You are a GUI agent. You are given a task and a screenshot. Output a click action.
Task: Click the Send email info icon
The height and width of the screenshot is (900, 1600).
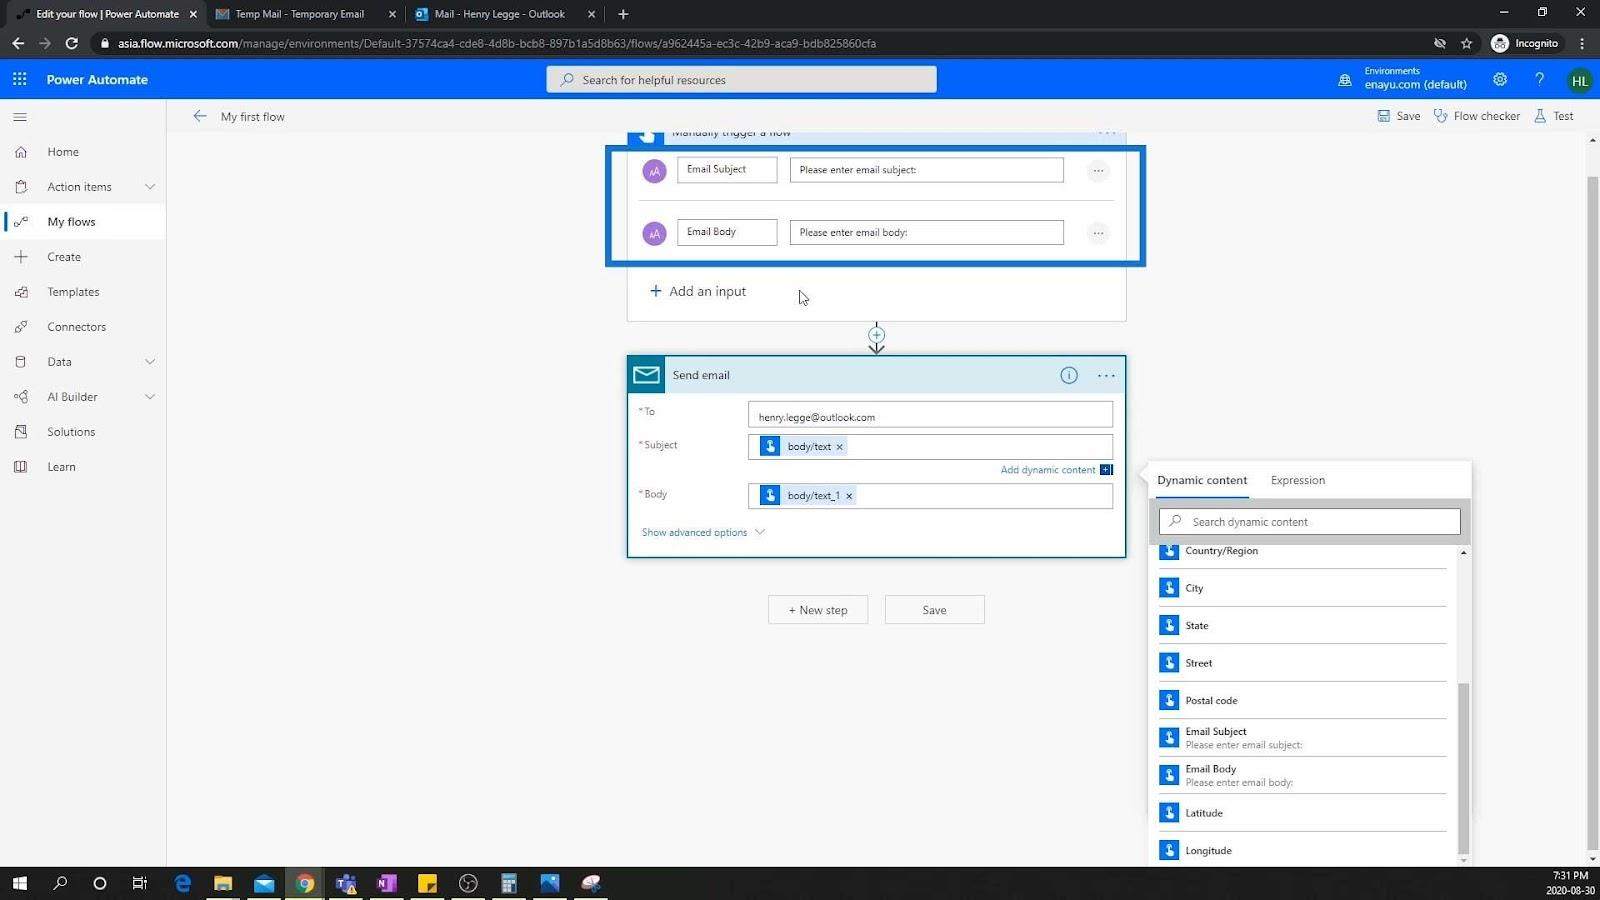point(1069,375)
